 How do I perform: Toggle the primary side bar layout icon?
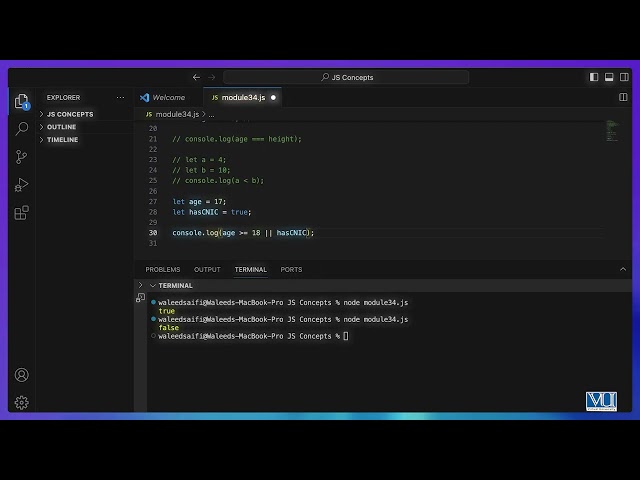tap(594, 77)
